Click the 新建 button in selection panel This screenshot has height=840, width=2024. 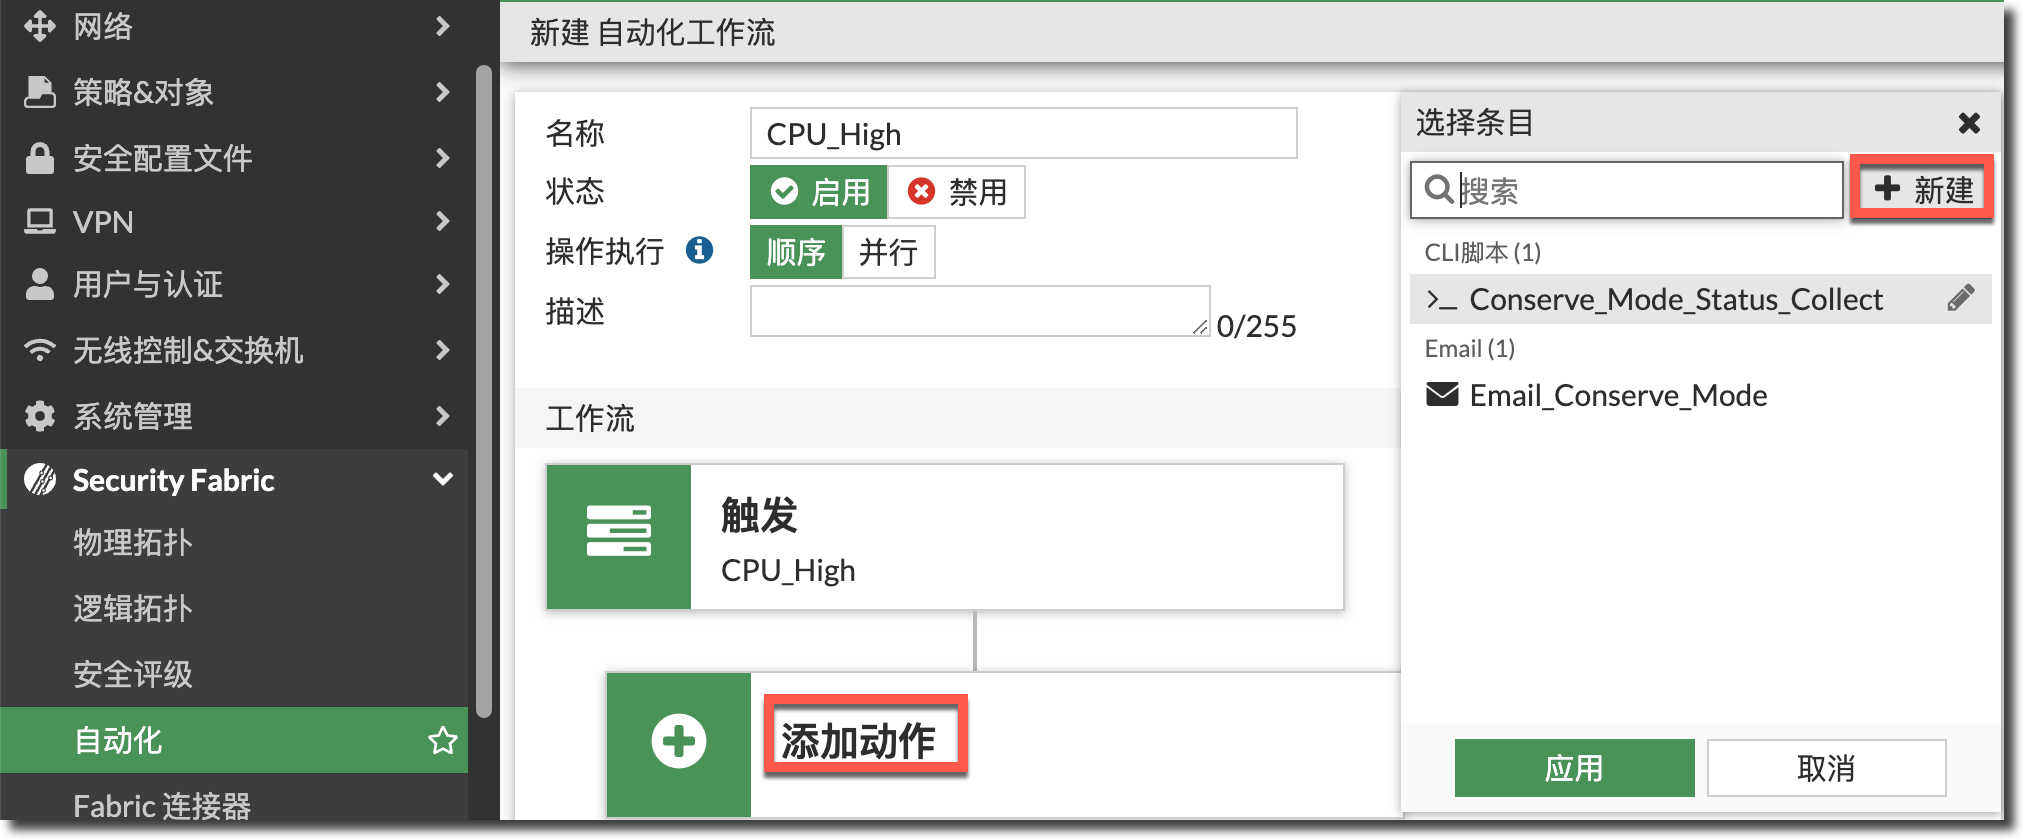pos(1922,189)
